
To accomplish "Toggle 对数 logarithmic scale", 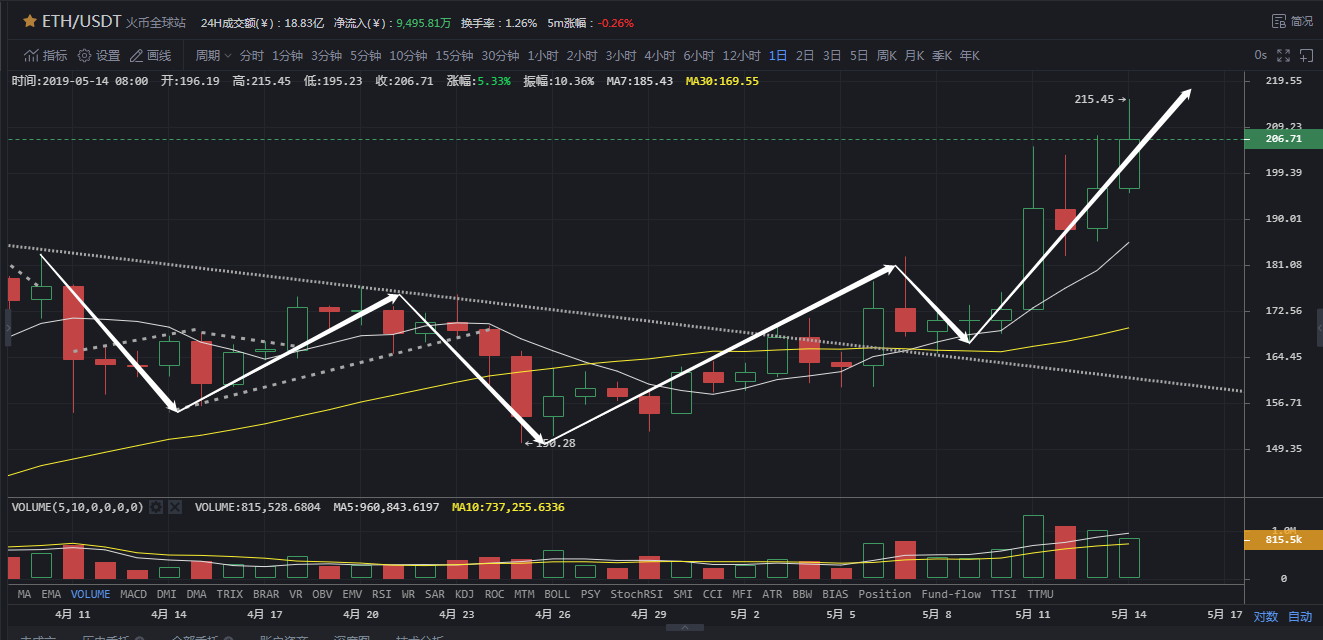I will pos(1265,617).
